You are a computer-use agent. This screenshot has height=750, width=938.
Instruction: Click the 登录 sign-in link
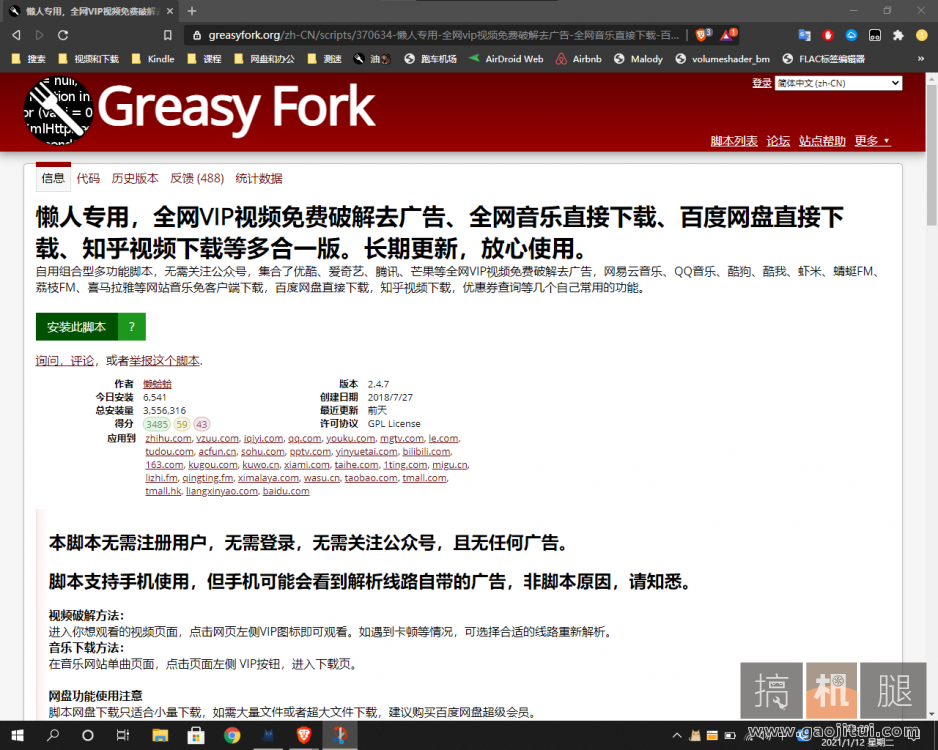[762, 83]
